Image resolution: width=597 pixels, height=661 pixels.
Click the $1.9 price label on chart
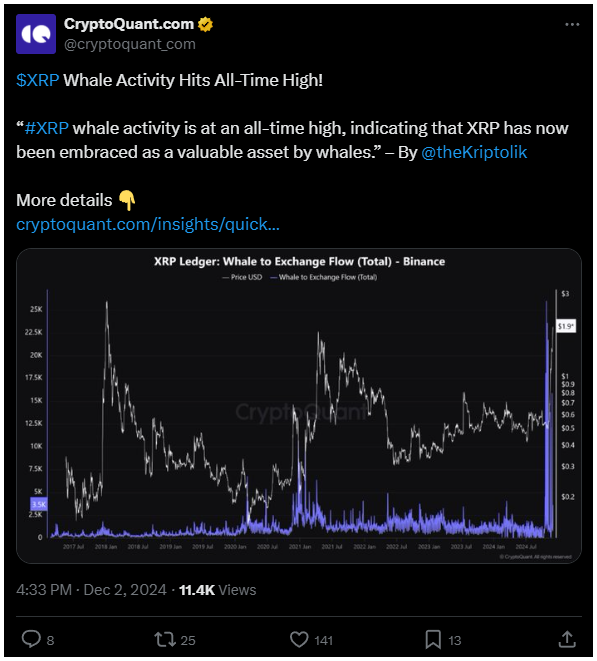pos(565,326)
